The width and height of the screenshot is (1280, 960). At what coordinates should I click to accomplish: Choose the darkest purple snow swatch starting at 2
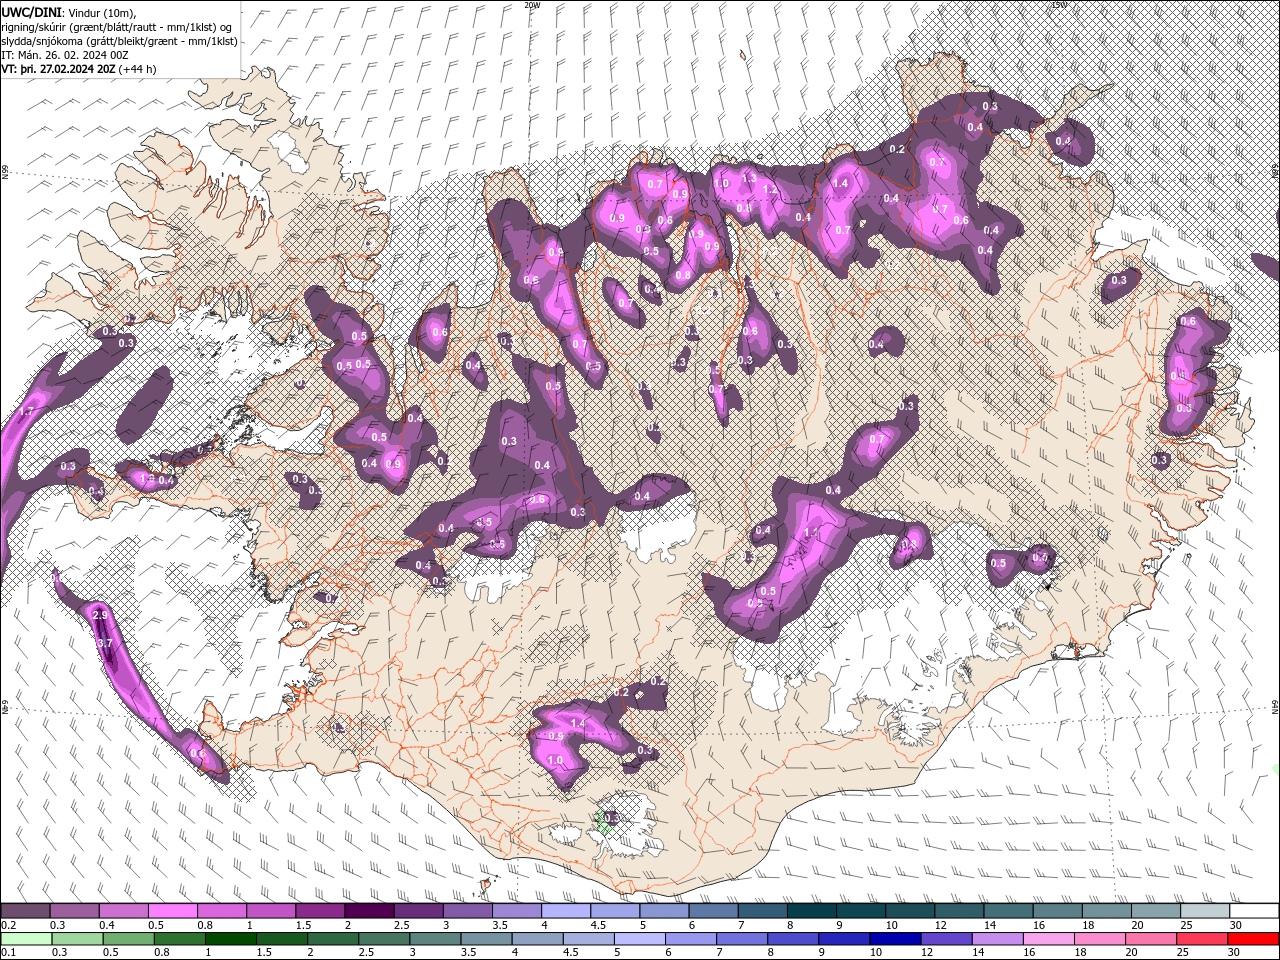(x=369, y=911)
